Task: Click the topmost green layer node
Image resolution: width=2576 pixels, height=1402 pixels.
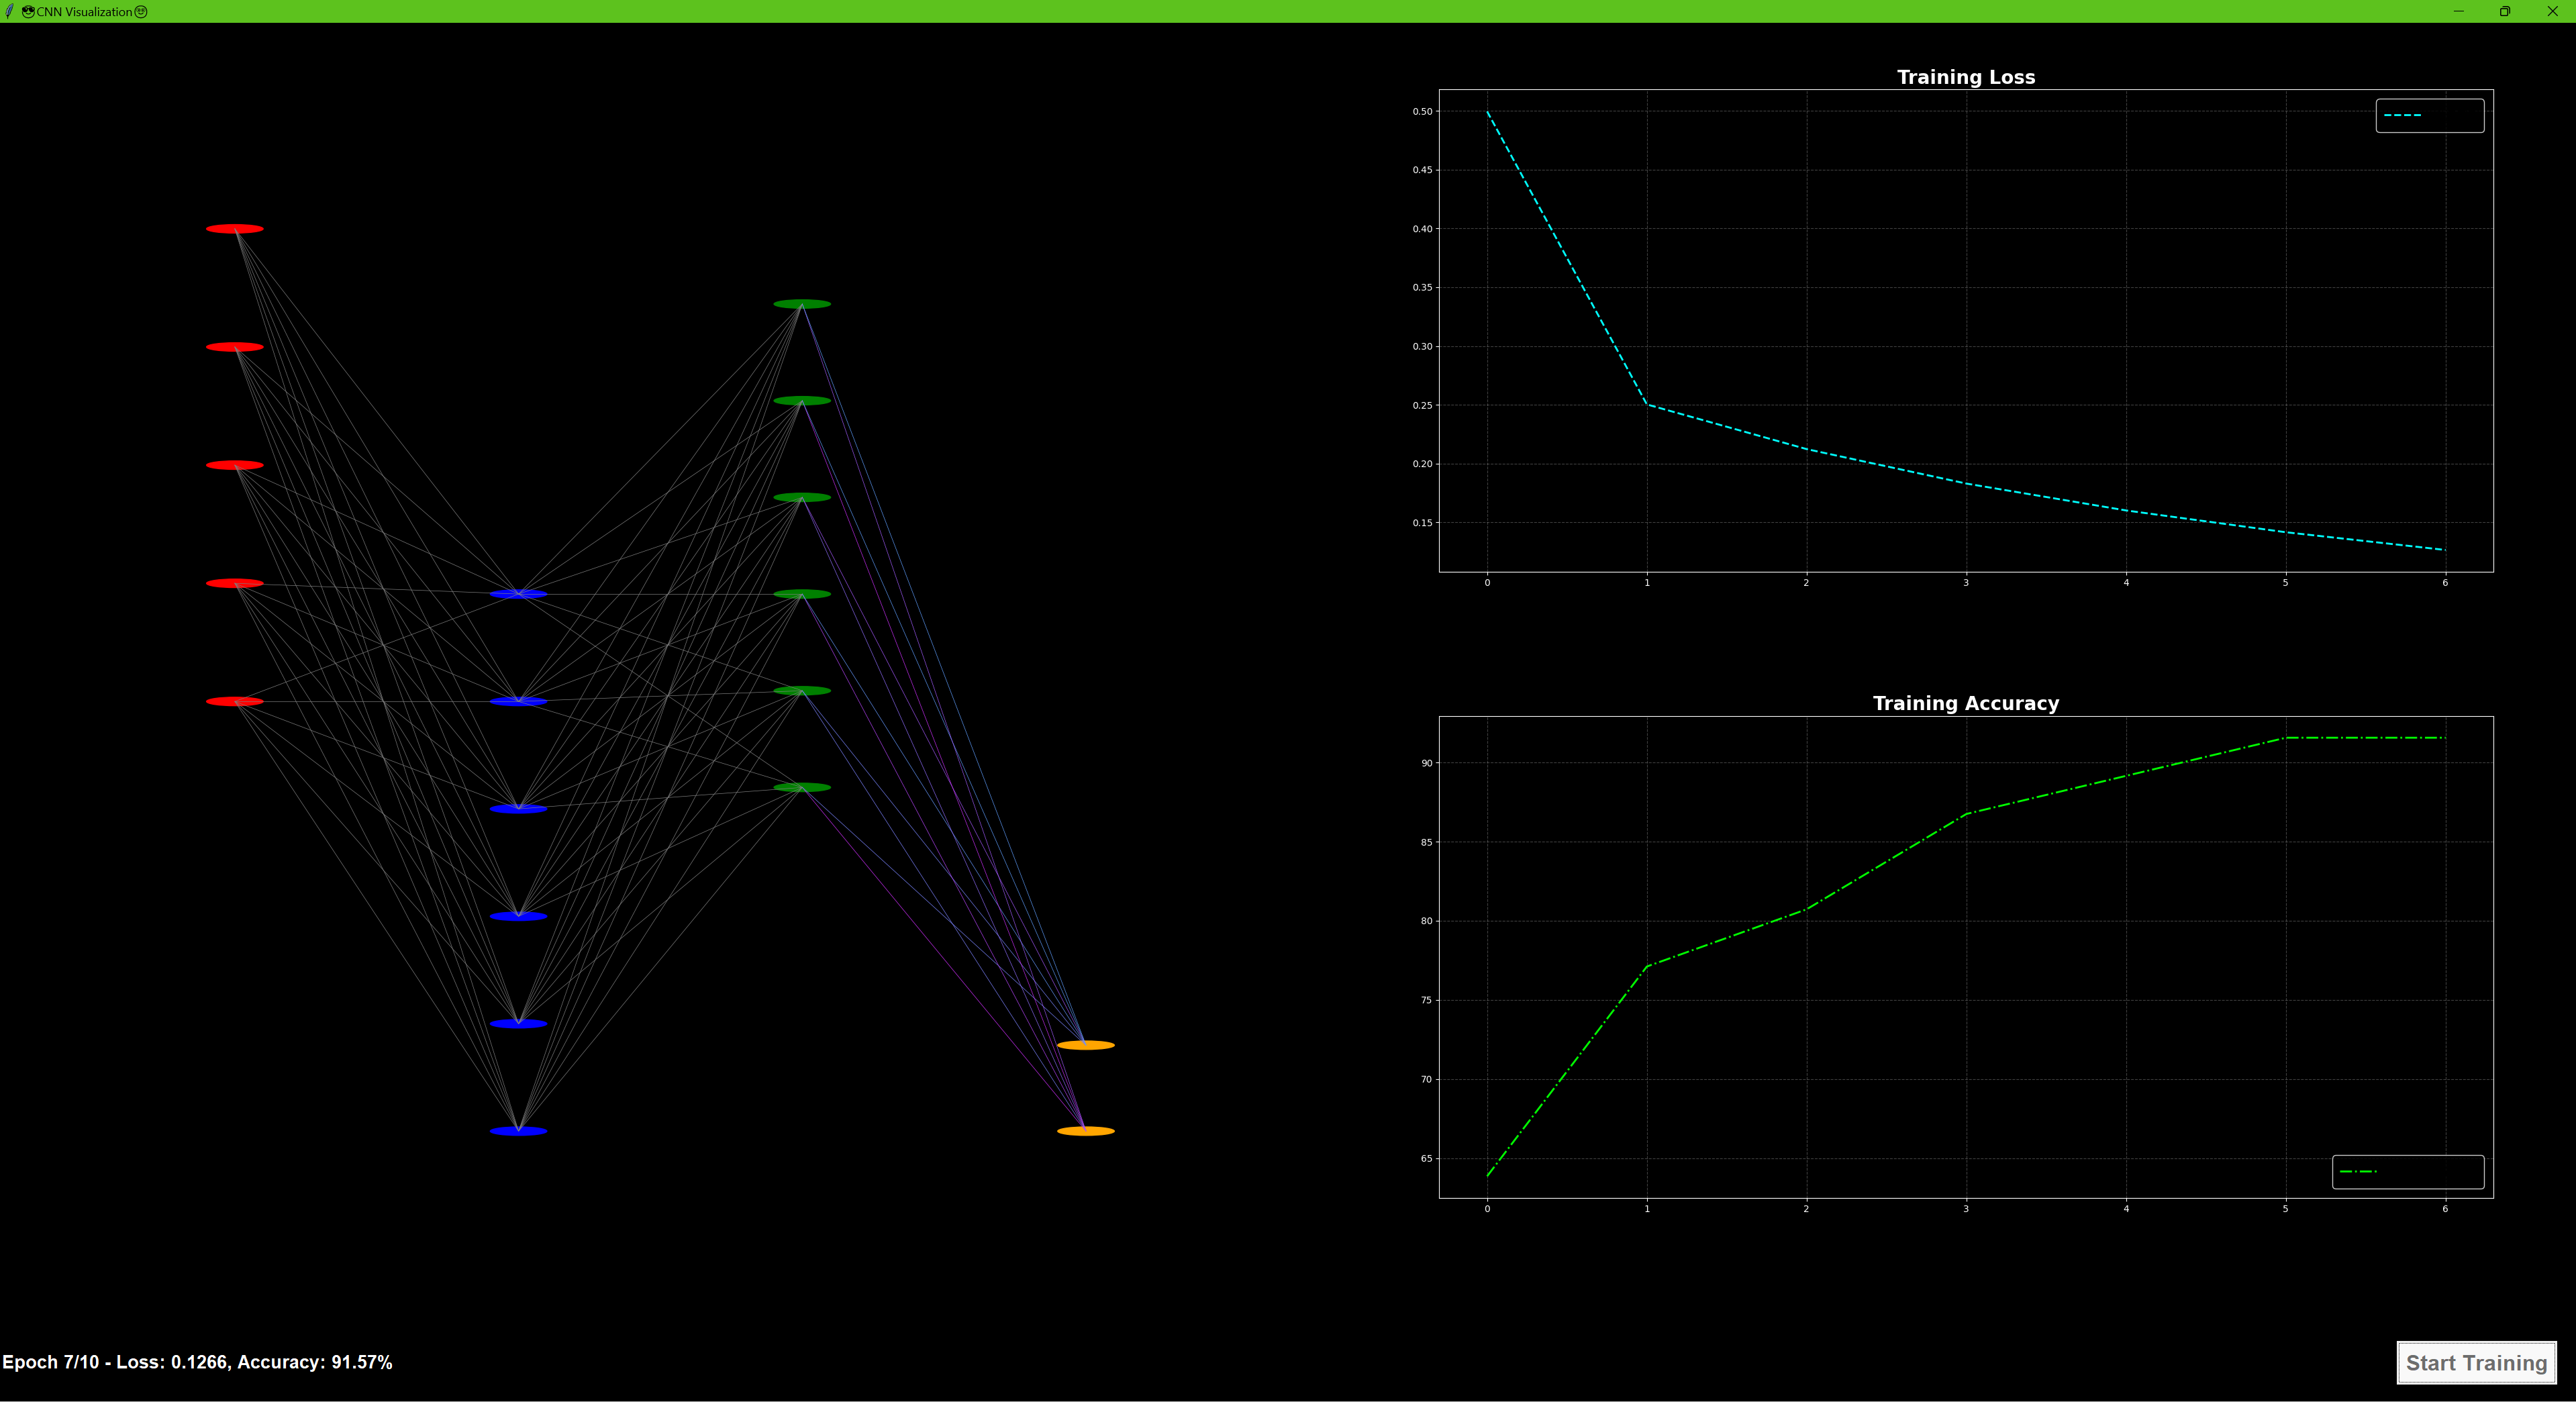Action: tap(802, 304)
